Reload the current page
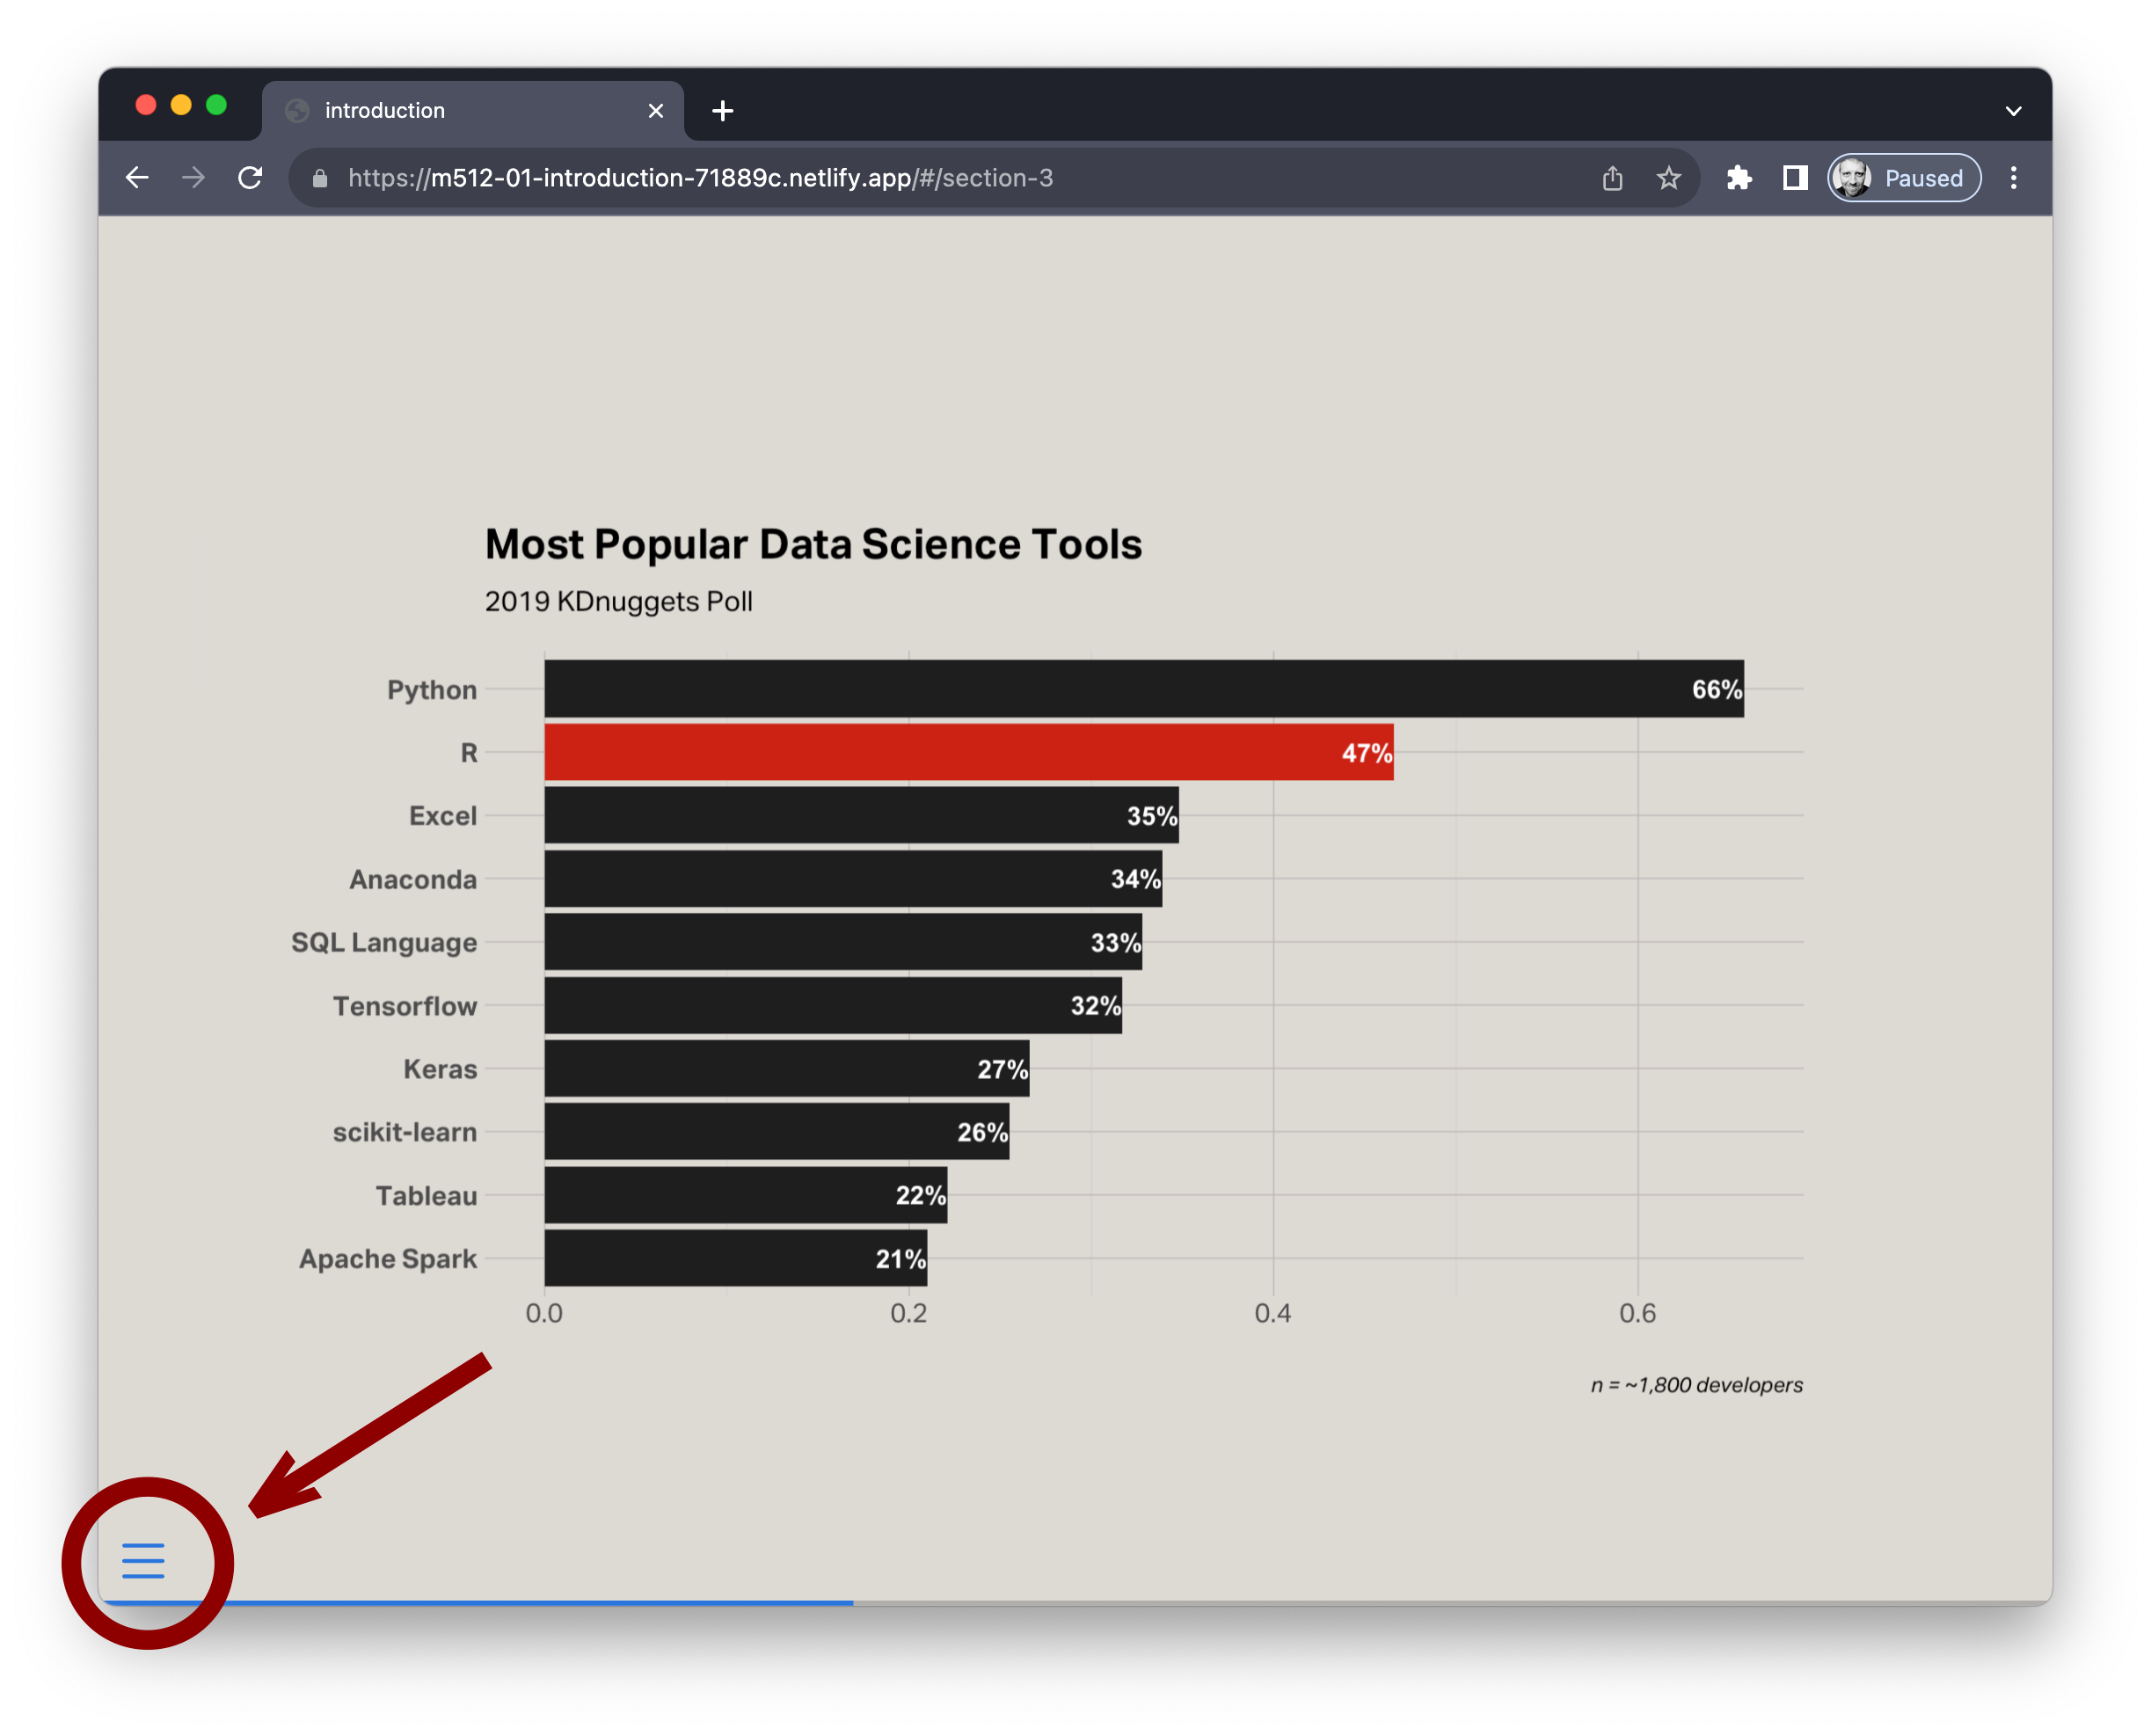This screenshot has height=1736, width=2151. pyautogui.click(x=250, y=178)
